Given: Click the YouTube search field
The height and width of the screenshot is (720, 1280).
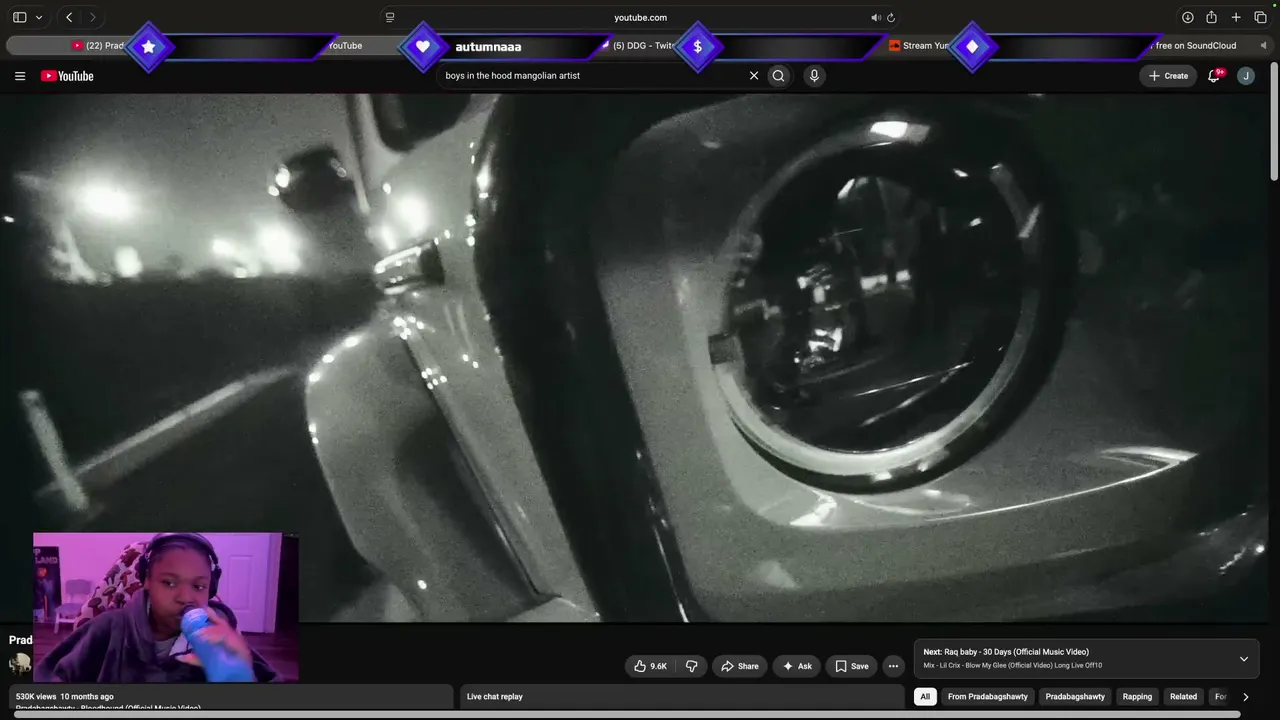Looking at the screenshot, I should 595,76.
